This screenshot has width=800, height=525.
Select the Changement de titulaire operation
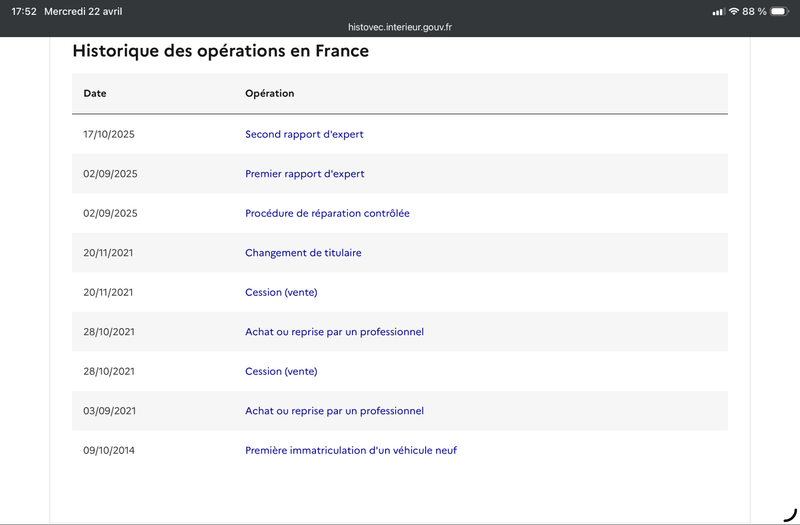(x=303, y=253)
